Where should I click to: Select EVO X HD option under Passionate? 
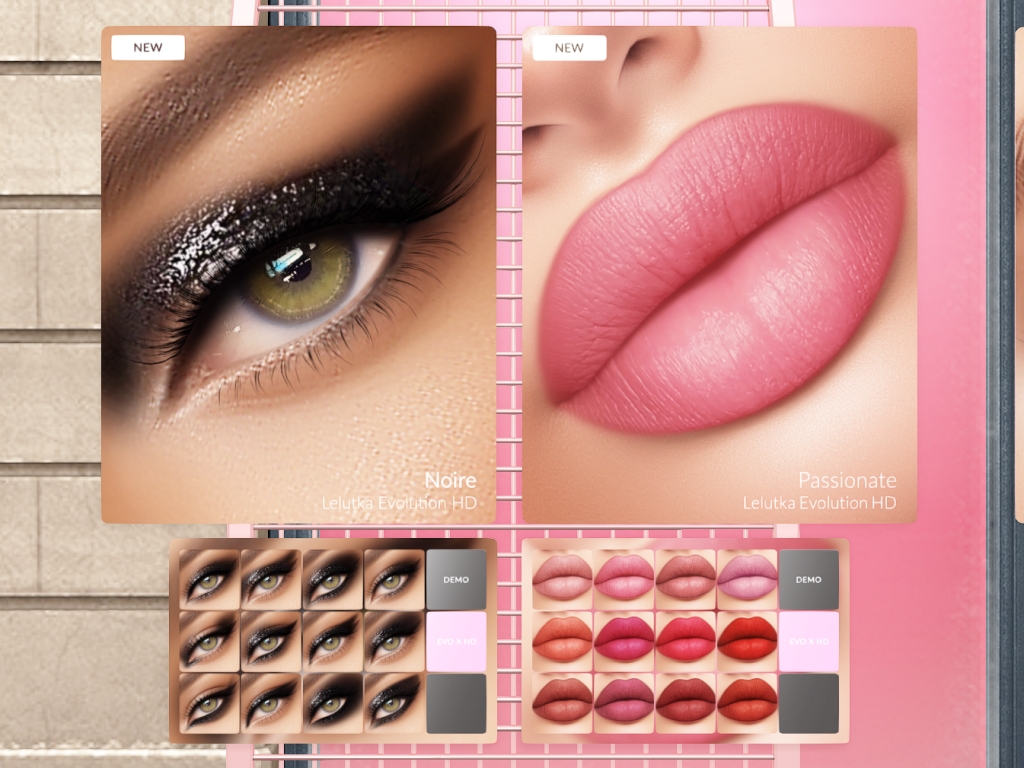(x=808, y=641)
